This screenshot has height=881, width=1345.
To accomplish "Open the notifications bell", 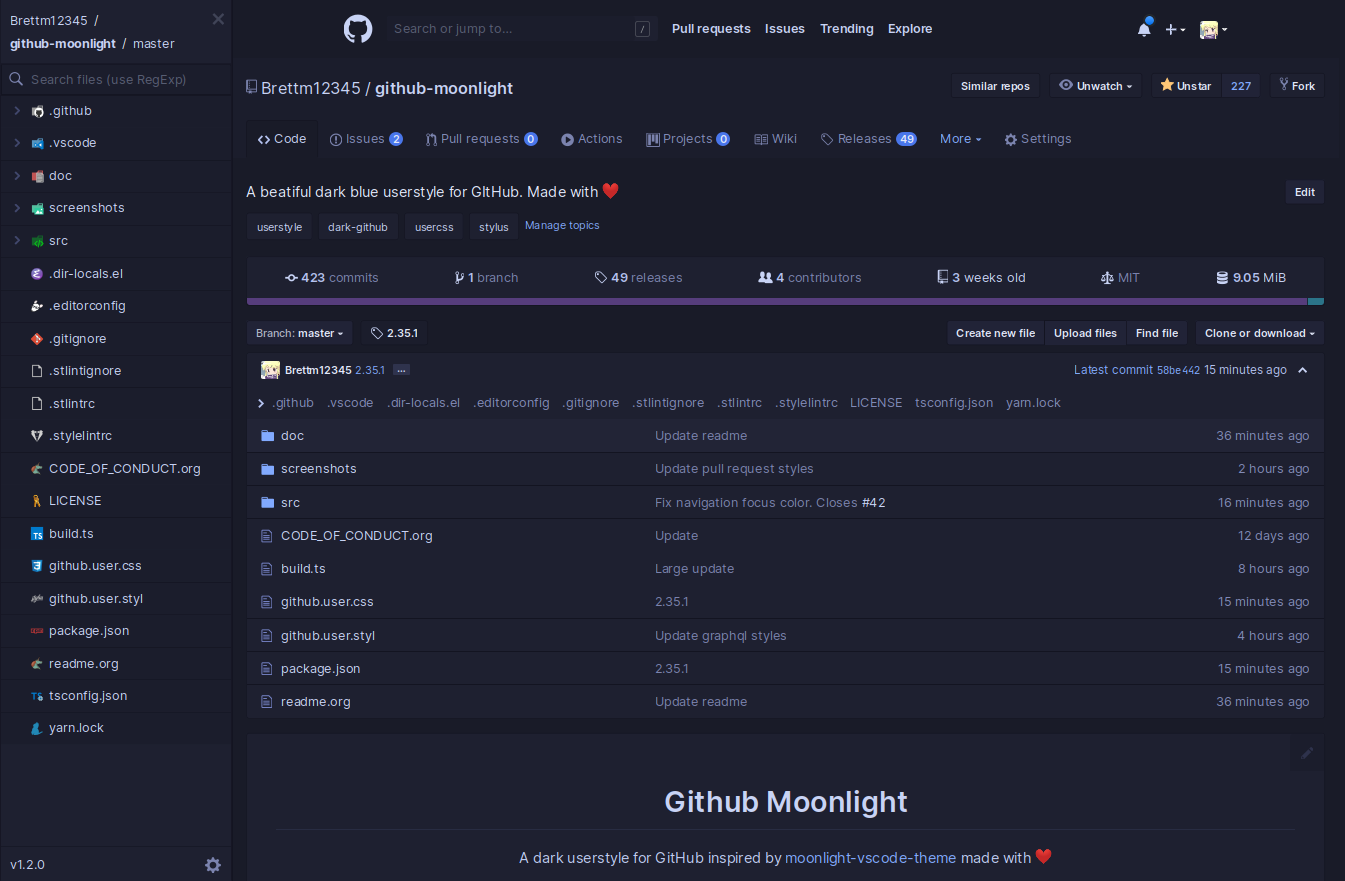I will (x=1144, y=29).
